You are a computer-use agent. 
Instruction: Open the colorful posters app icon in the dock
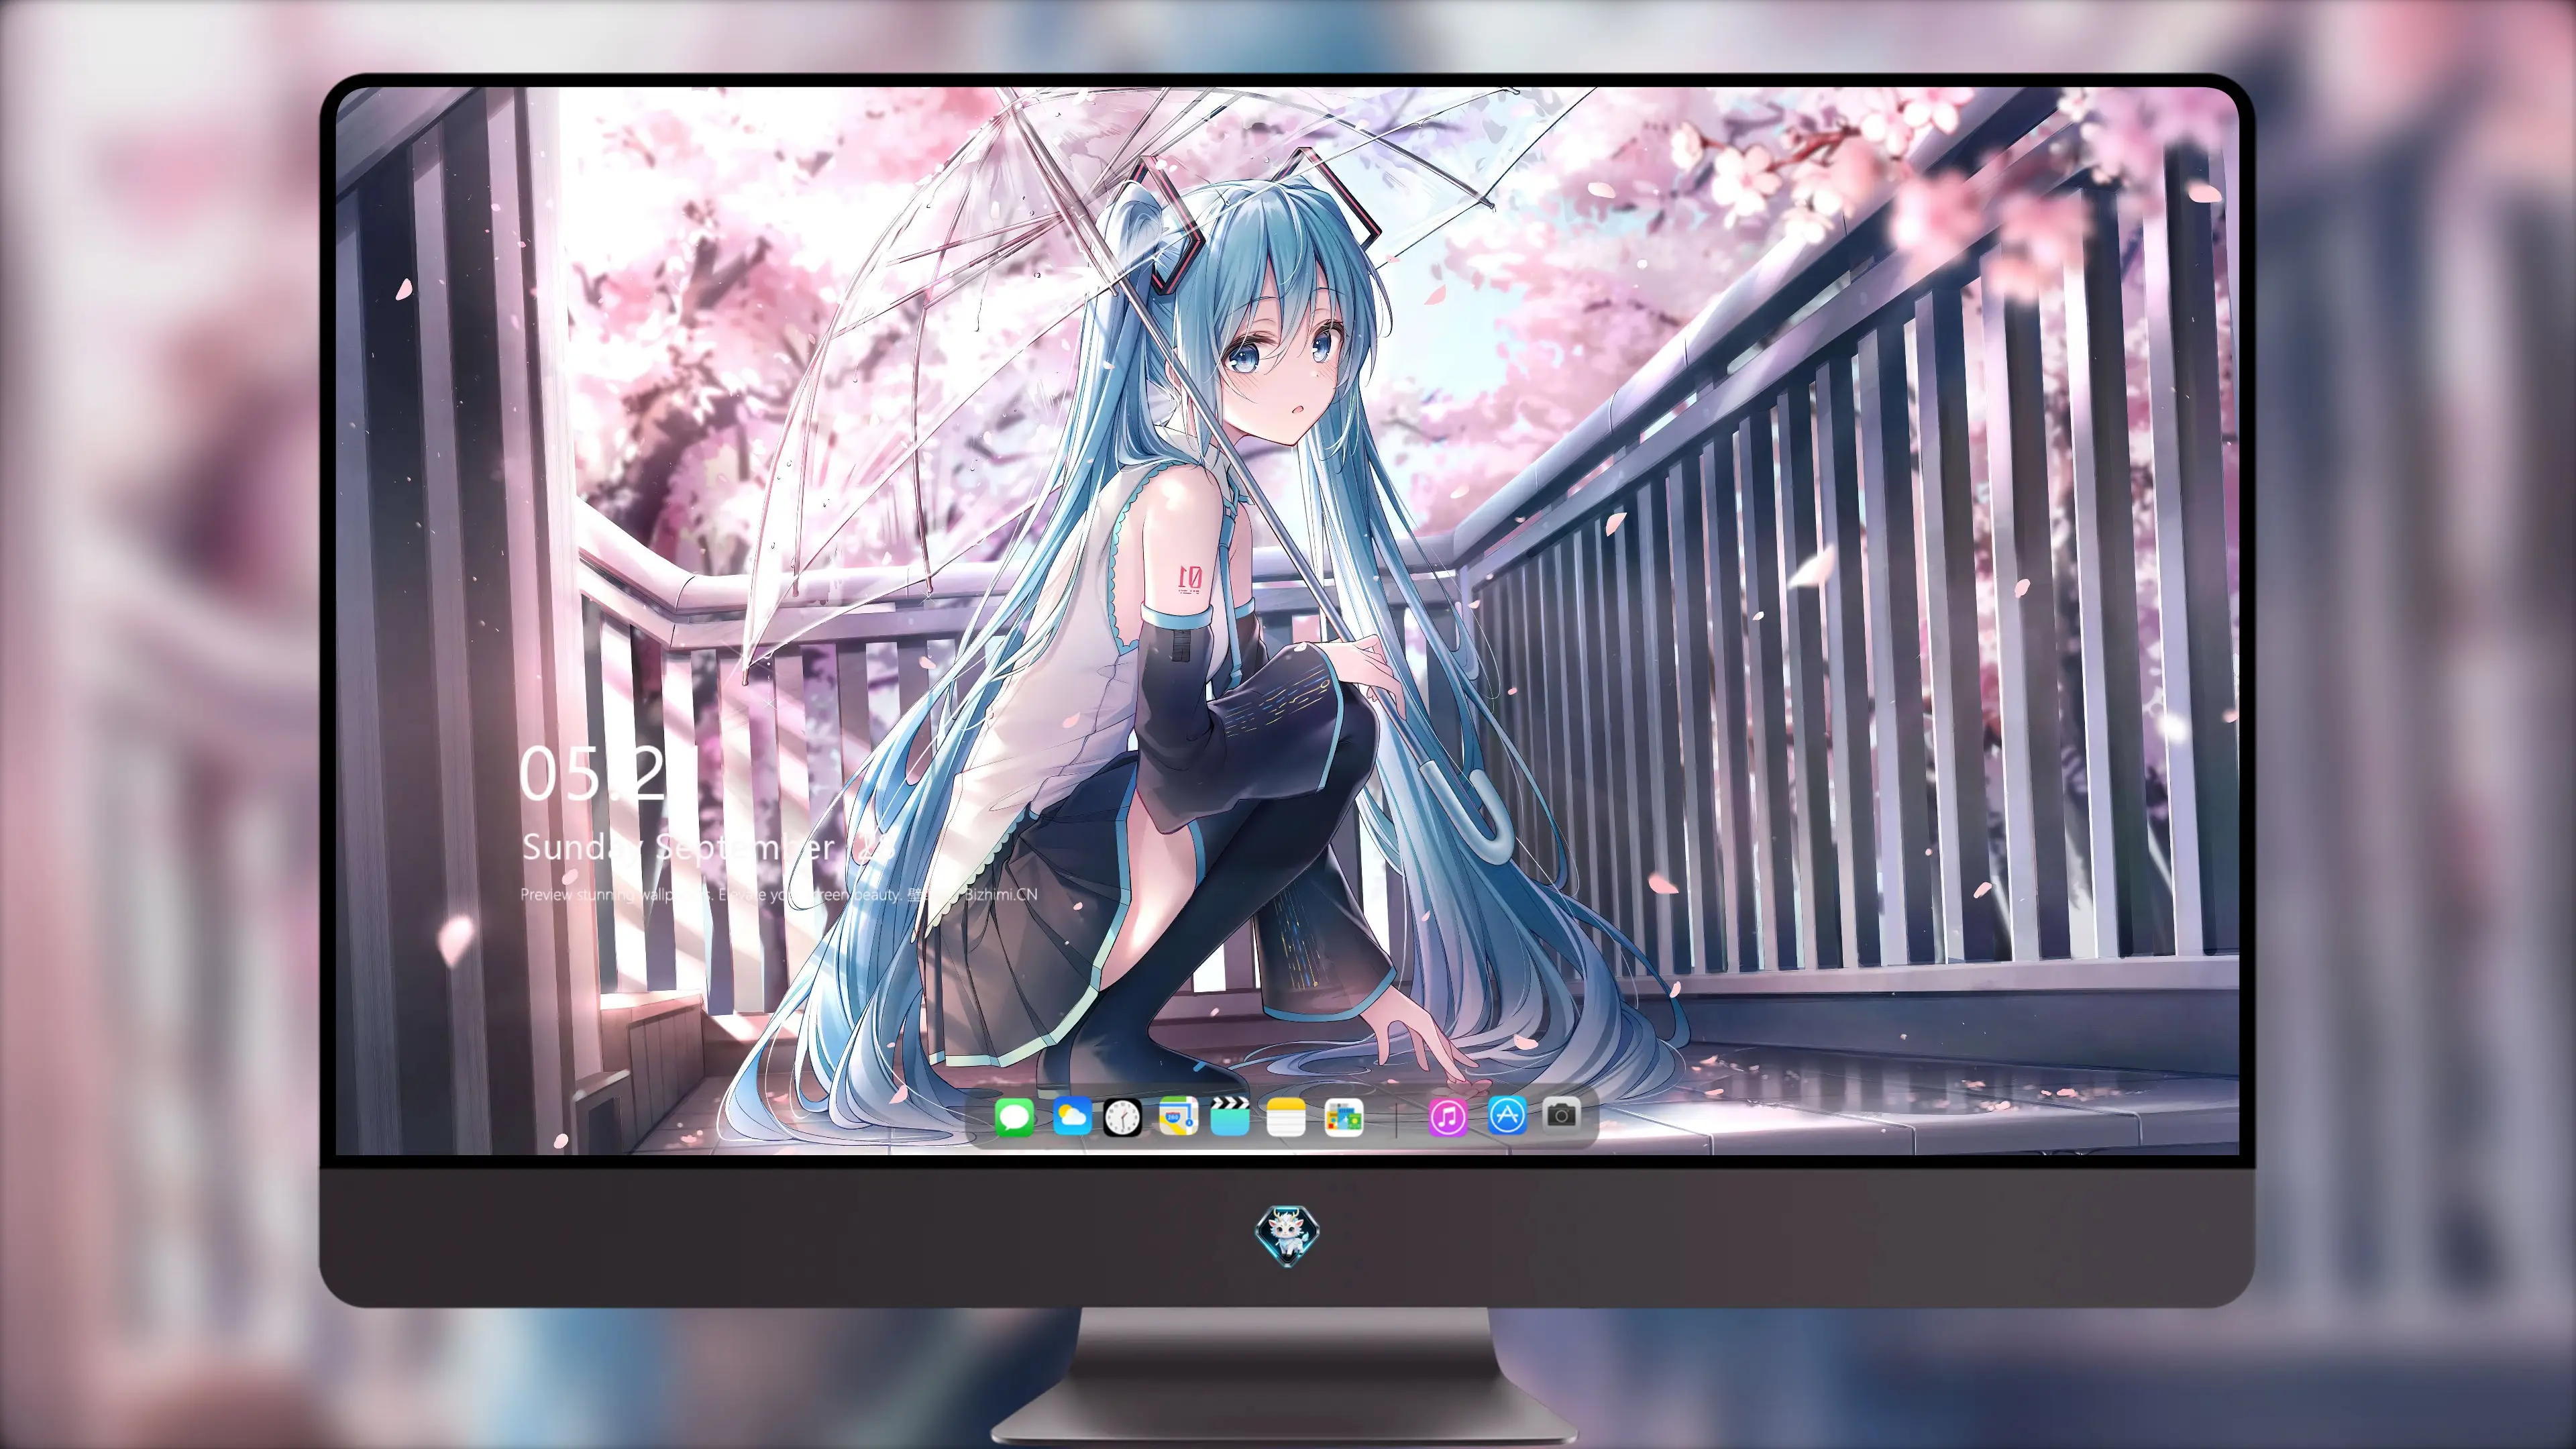1343,1117
